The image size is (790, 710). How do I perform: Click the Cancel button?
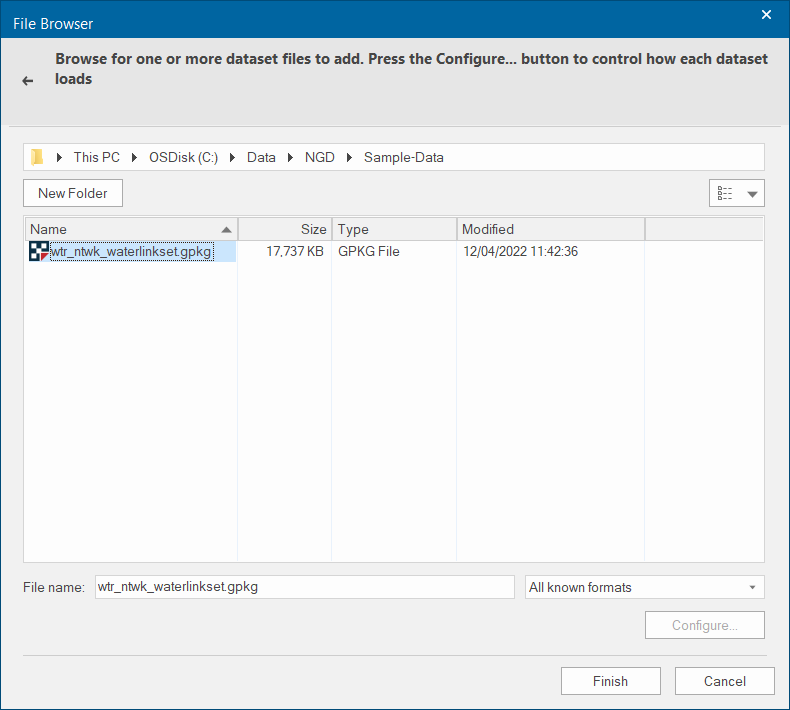coord(725,681)
